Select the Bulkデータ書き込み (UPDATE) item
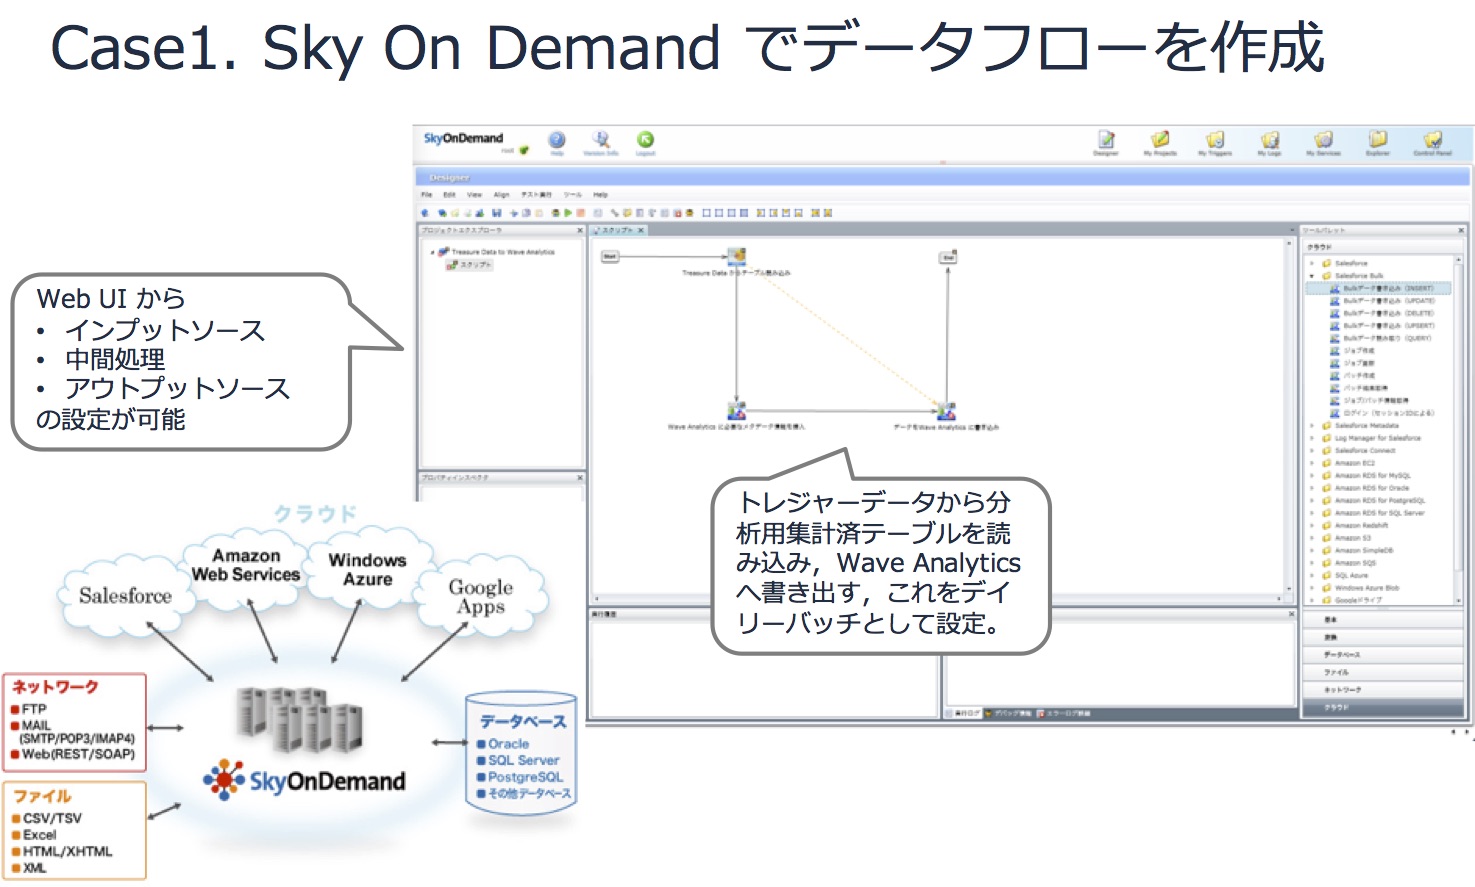 (x=1382, y=301)
